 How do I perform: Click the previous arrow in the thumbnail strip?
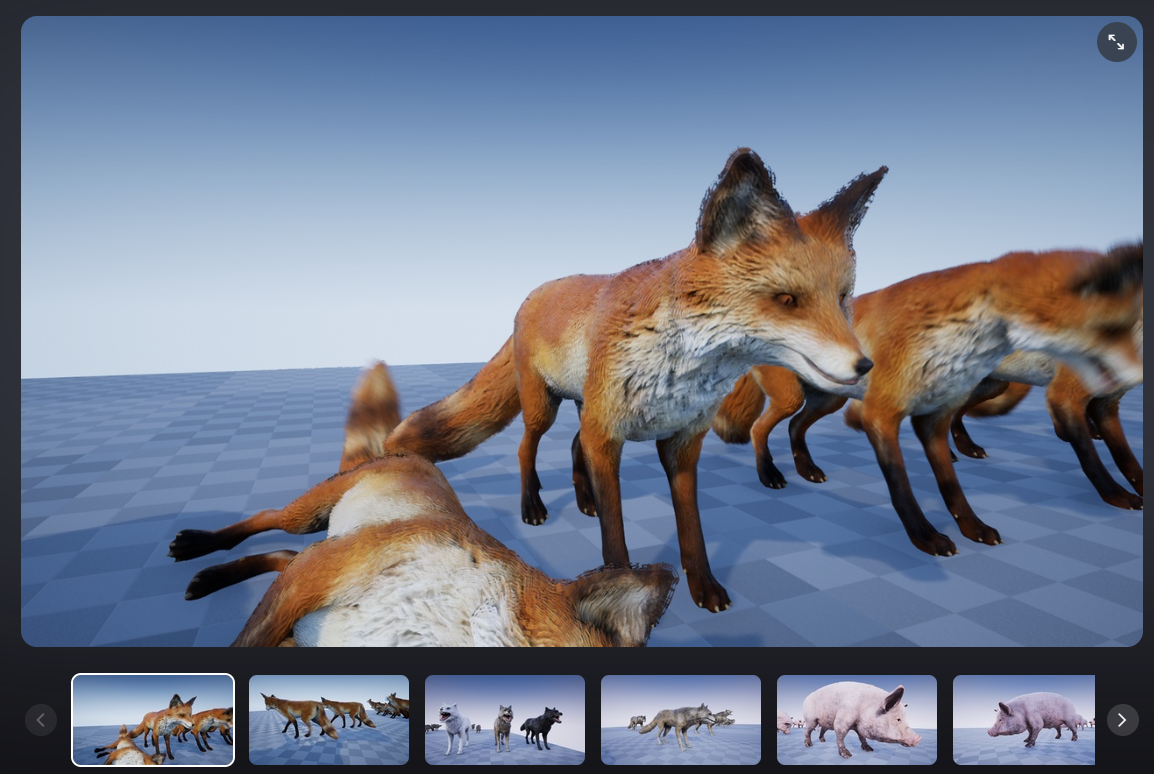(40, 720)
